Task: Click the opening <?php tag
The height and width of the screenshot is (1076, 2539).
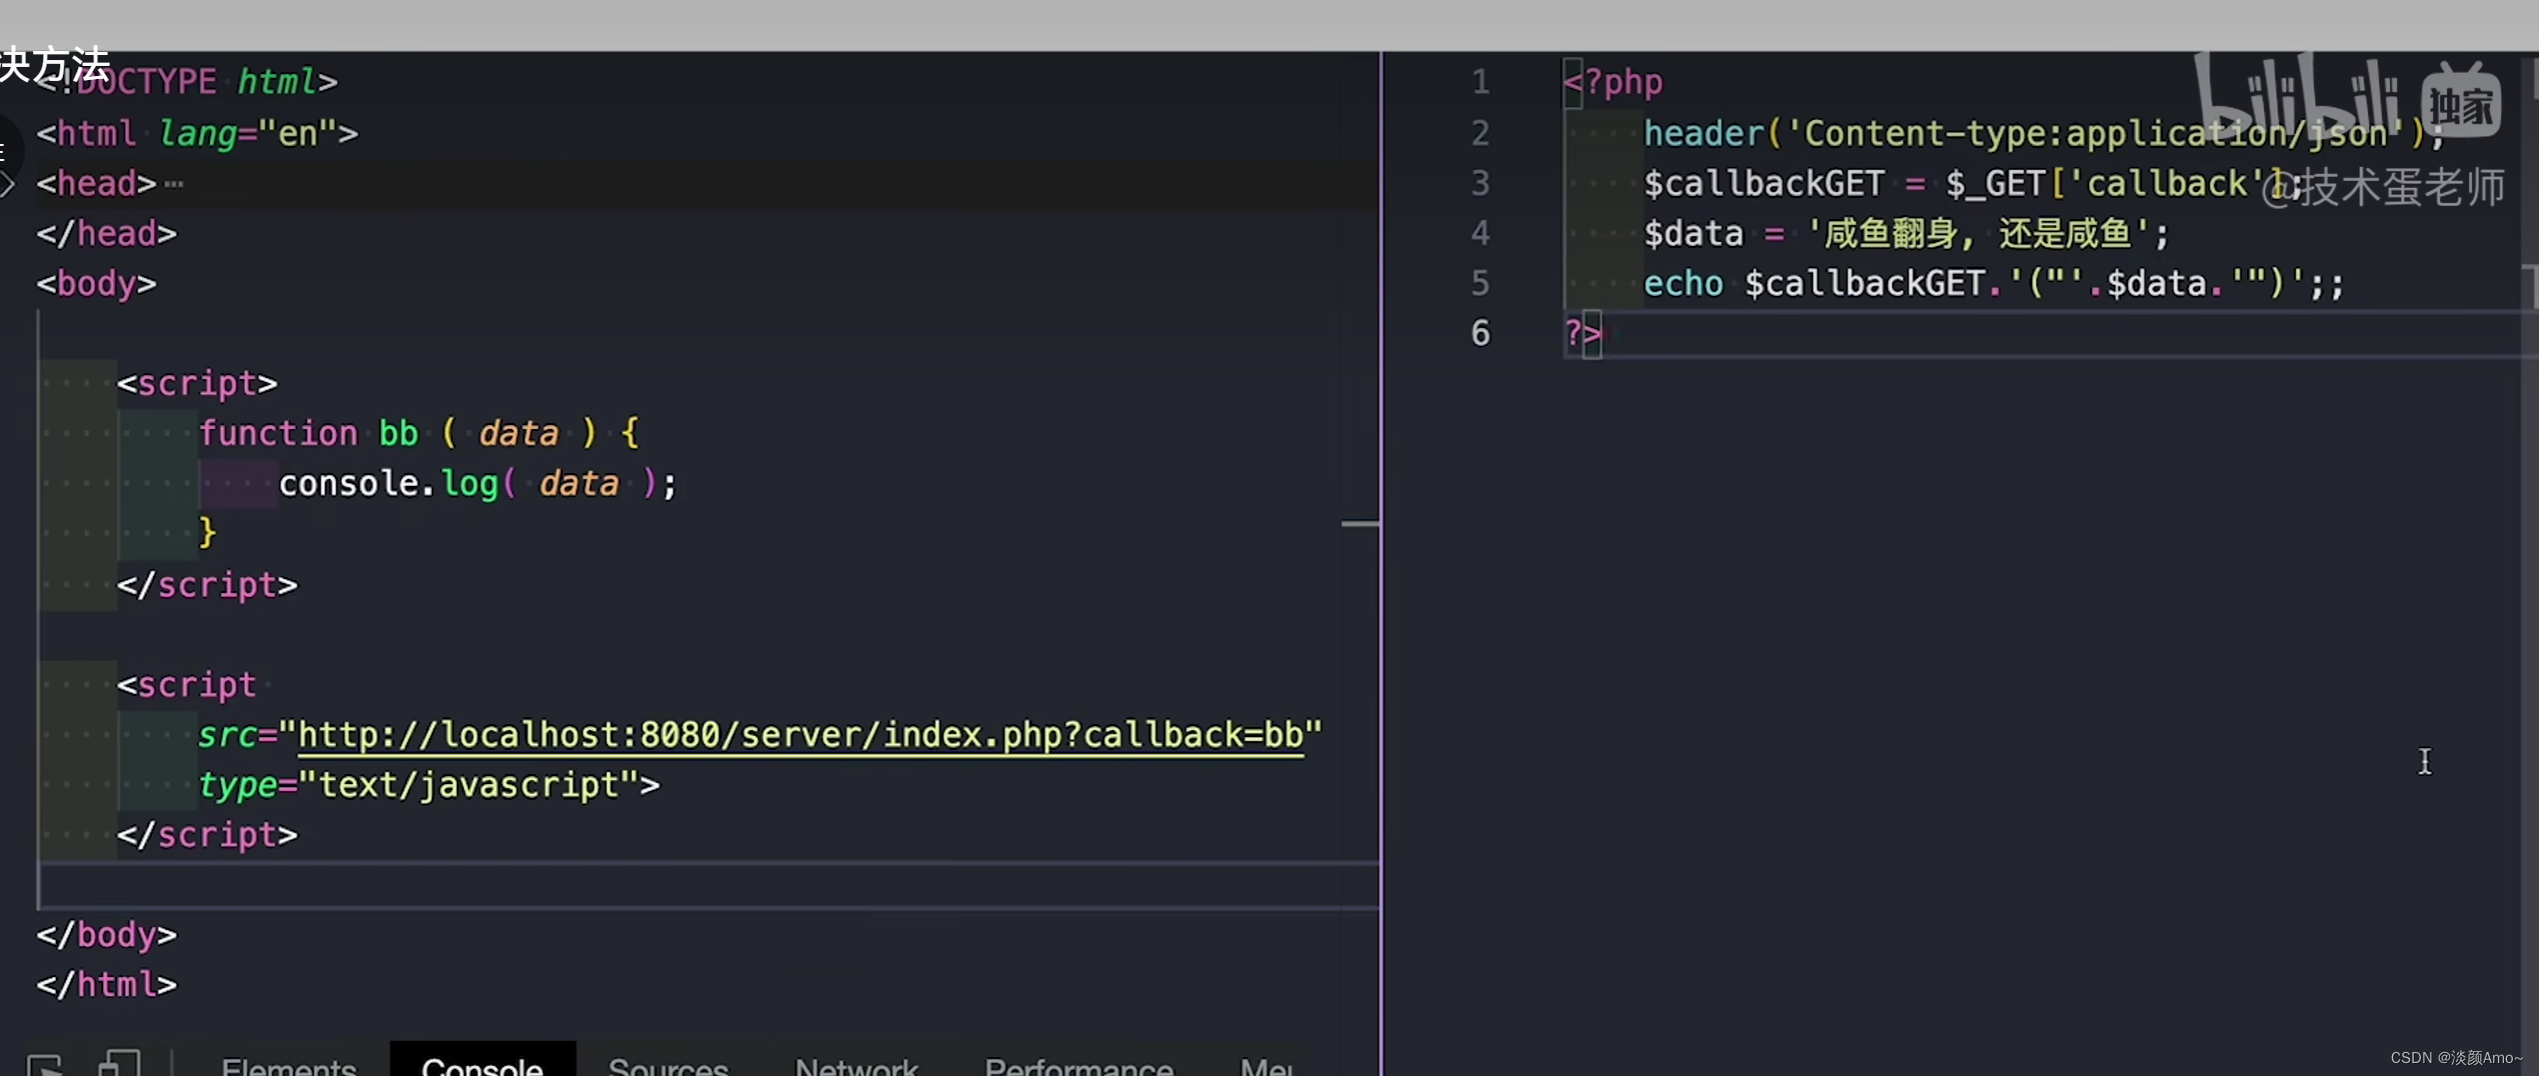Action: [1613, 82]
